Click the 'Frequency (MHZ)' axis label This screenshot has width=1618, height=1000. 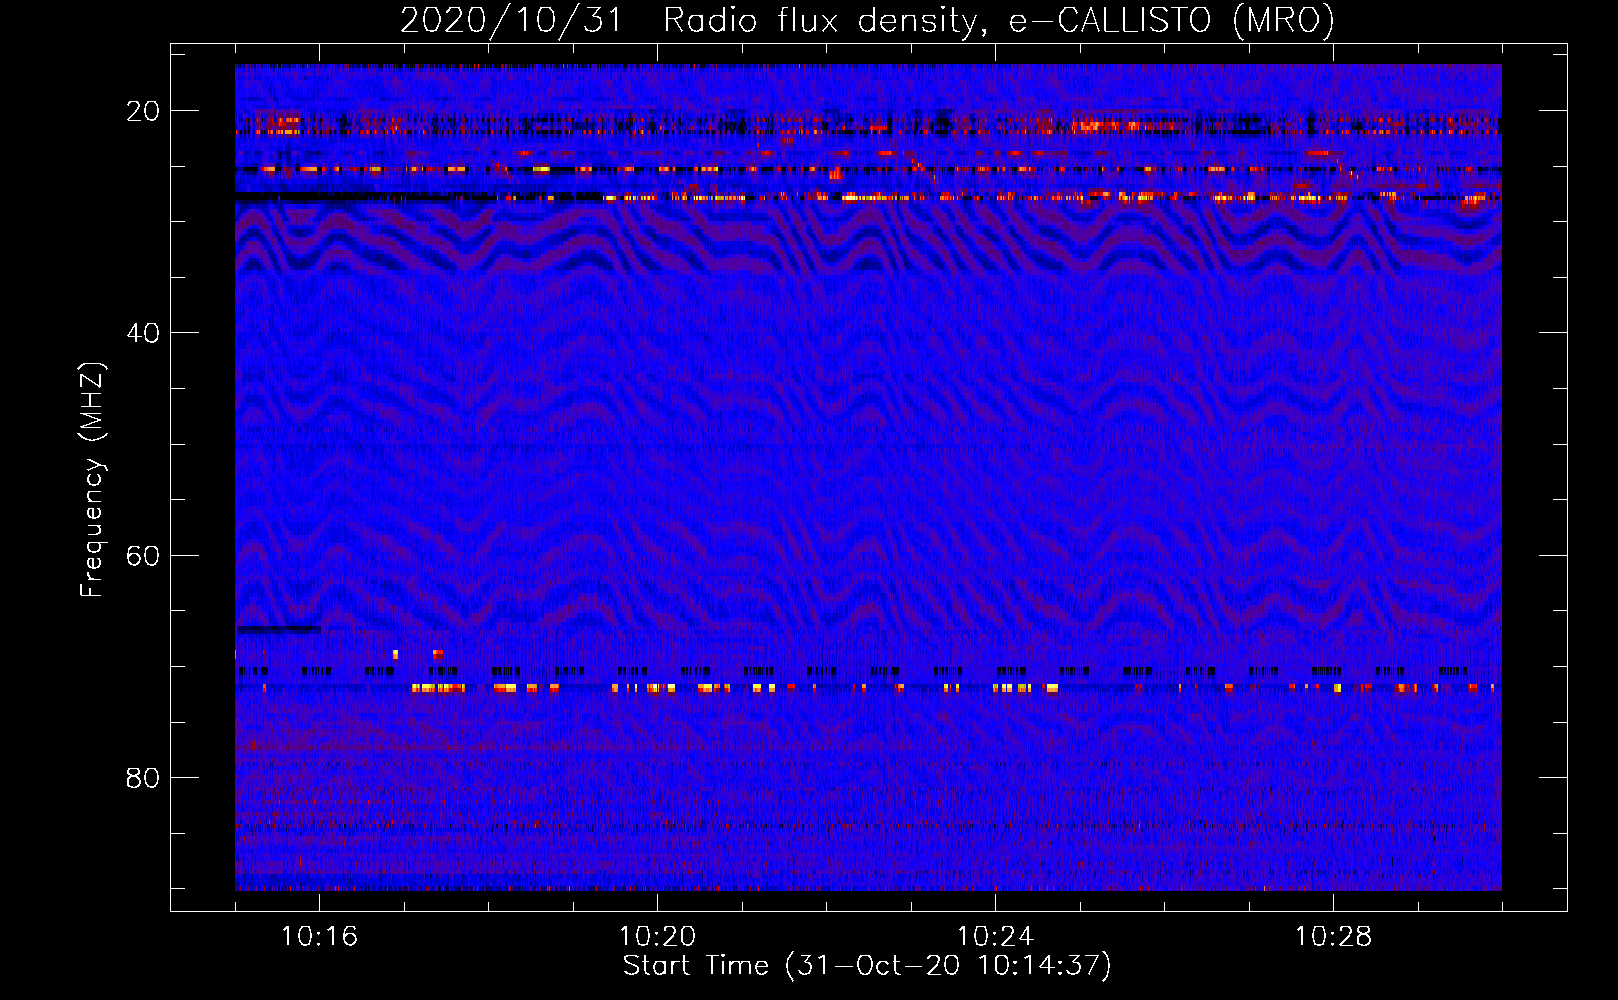point(92,480)
